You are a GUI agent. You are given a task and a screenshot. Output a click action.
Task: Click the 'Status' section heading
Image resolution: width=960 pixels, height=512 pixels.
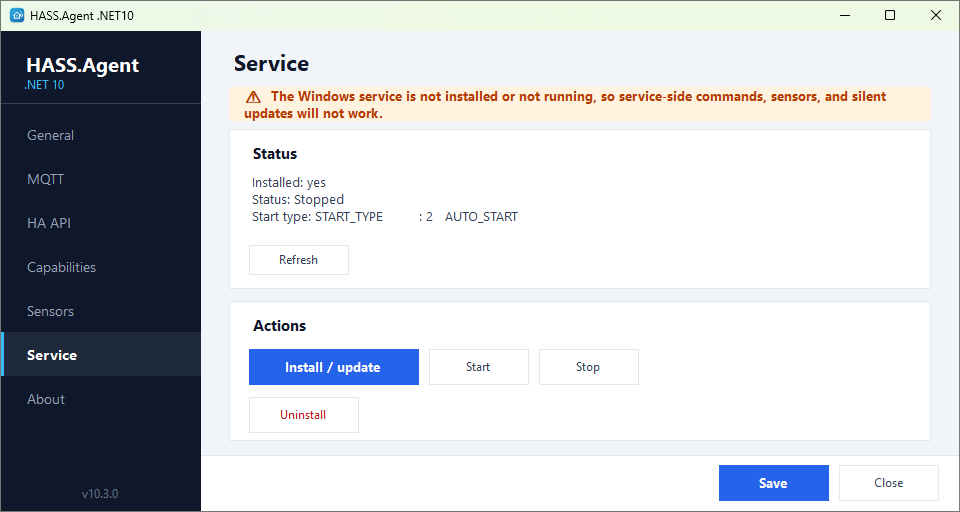pos(275,154)
